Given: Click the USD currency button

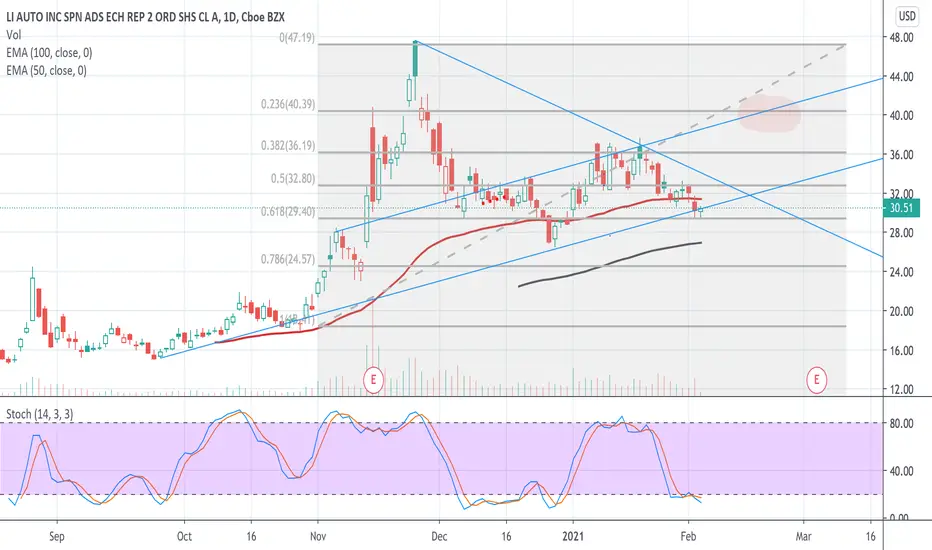Looking at the screenshot, I should tap(907, 16).
